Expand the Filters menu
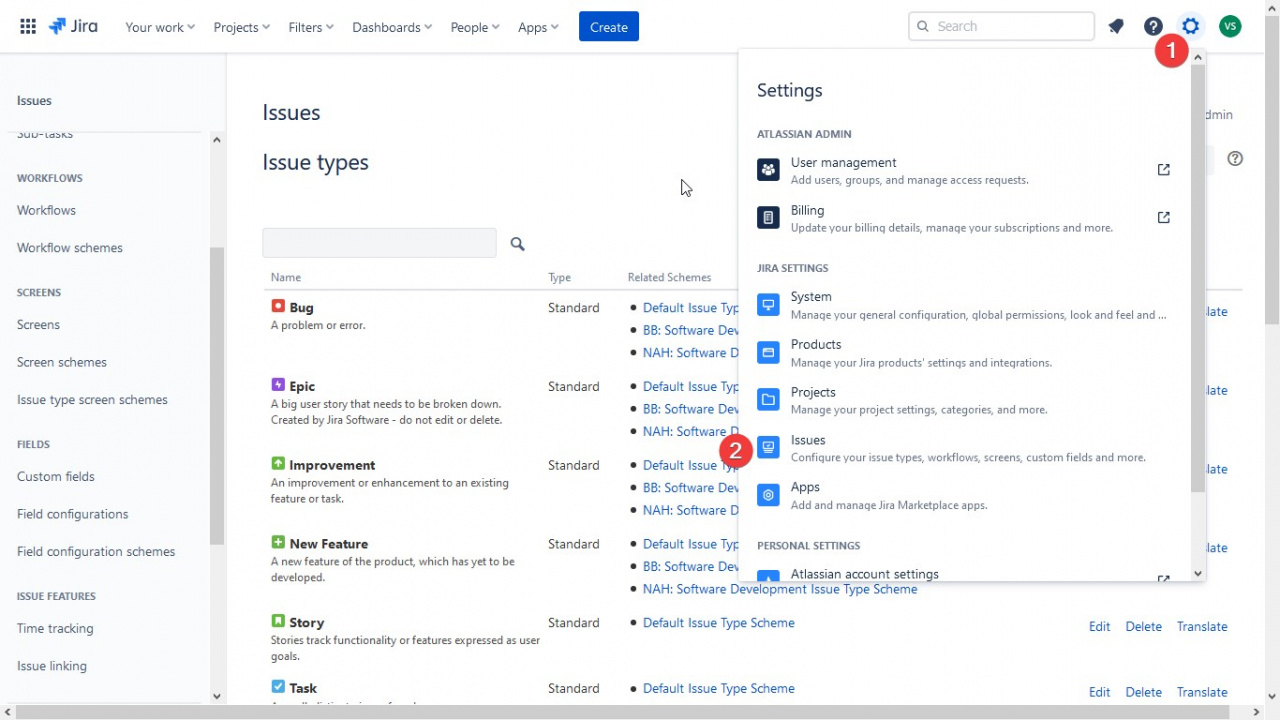The image size is (1280, 720). (x=311, y=27)
